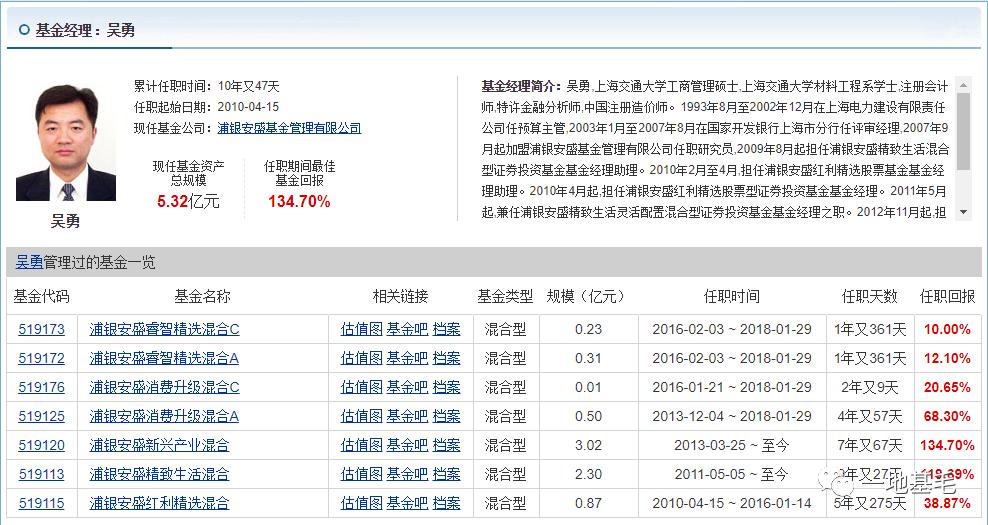Open 浦银安盛红利精选混合 fund page
The height and width of the screenshot is (525, 988).
click(159, 503)
